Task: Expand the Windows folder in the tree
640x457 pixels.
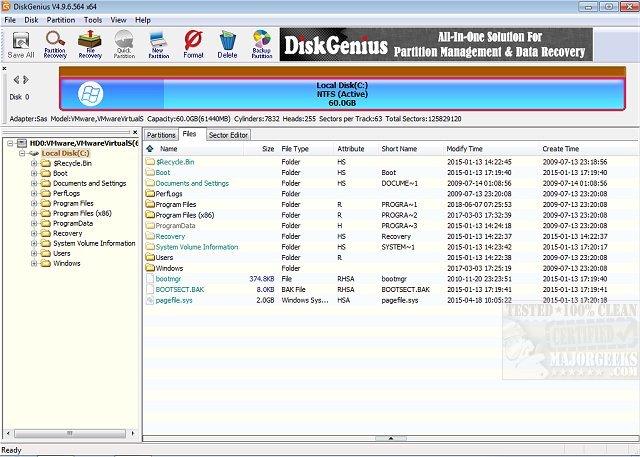Action: pyautogui.click(x=34, y=263)
